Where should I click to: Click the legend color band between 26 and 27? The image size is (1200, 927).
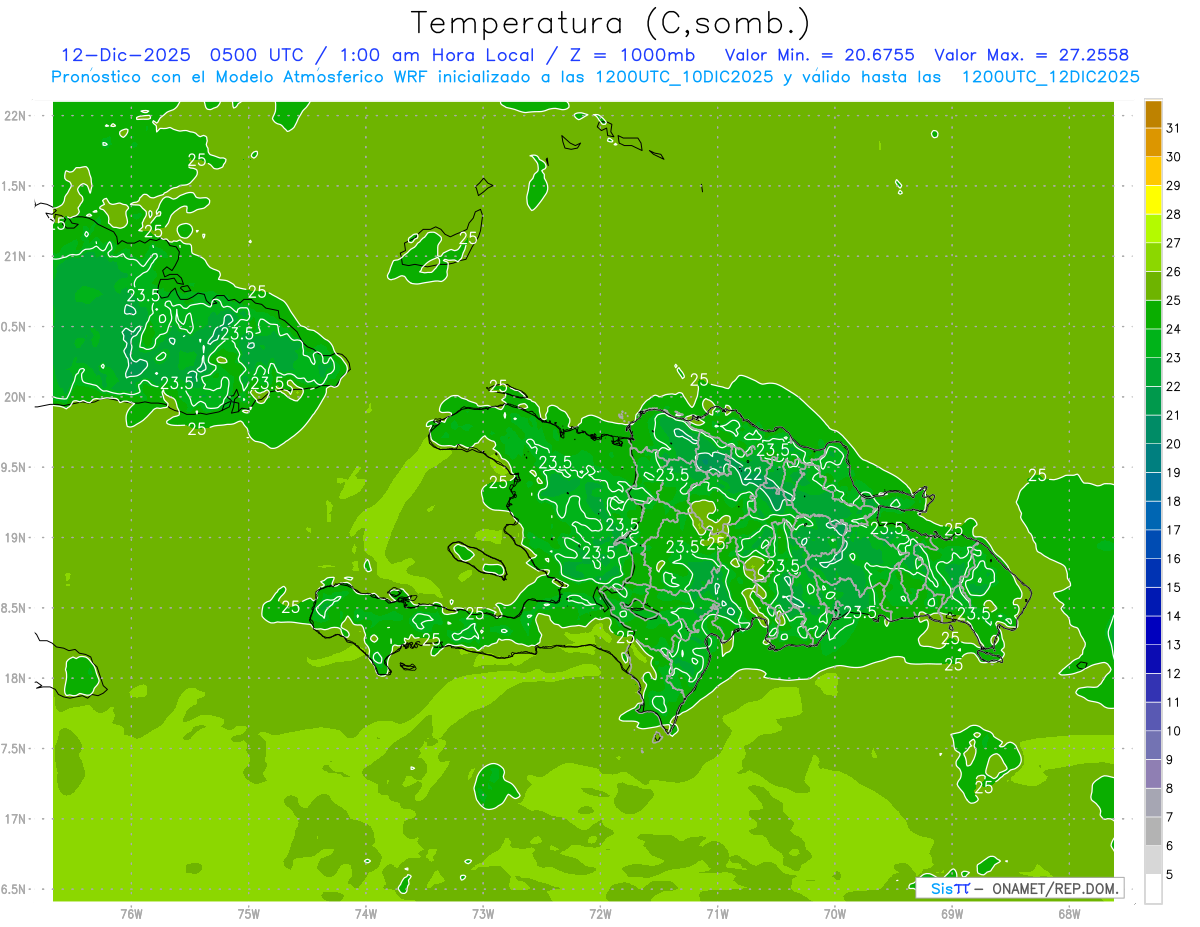[1153, 257]
